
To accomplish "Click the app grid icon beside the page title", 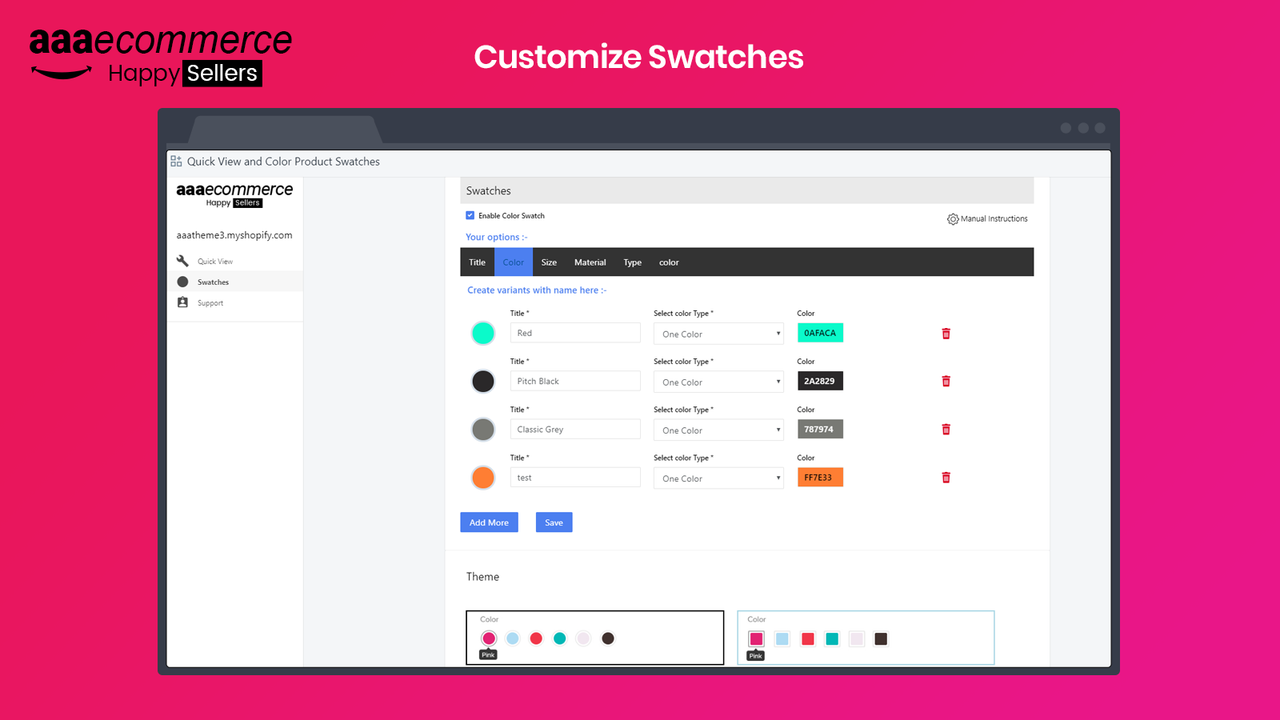I will coord(176,161).
